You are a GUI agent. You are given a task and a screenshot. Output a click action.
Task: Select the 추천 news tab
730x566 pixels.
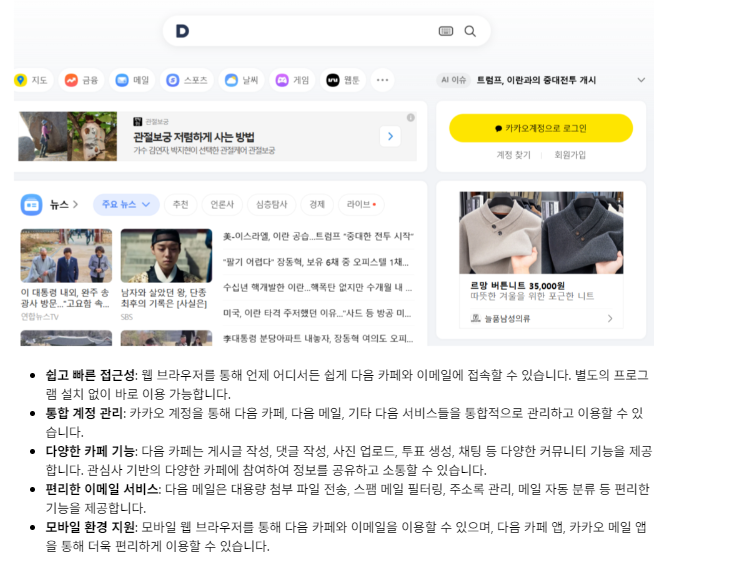181,204
